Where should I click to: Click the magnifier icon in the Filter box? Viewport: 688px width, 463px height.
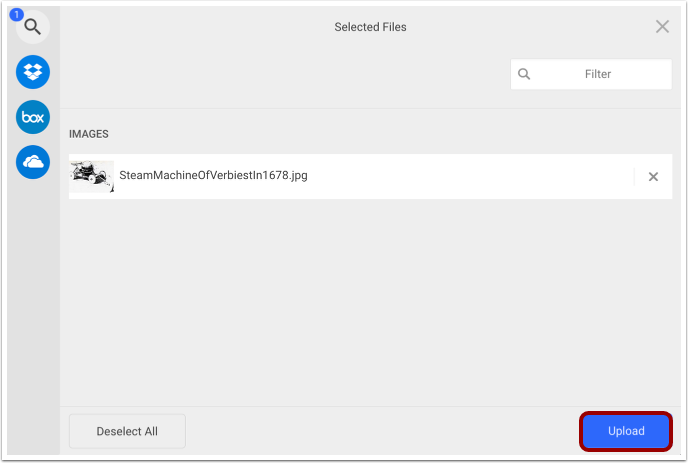coord(524,74)
